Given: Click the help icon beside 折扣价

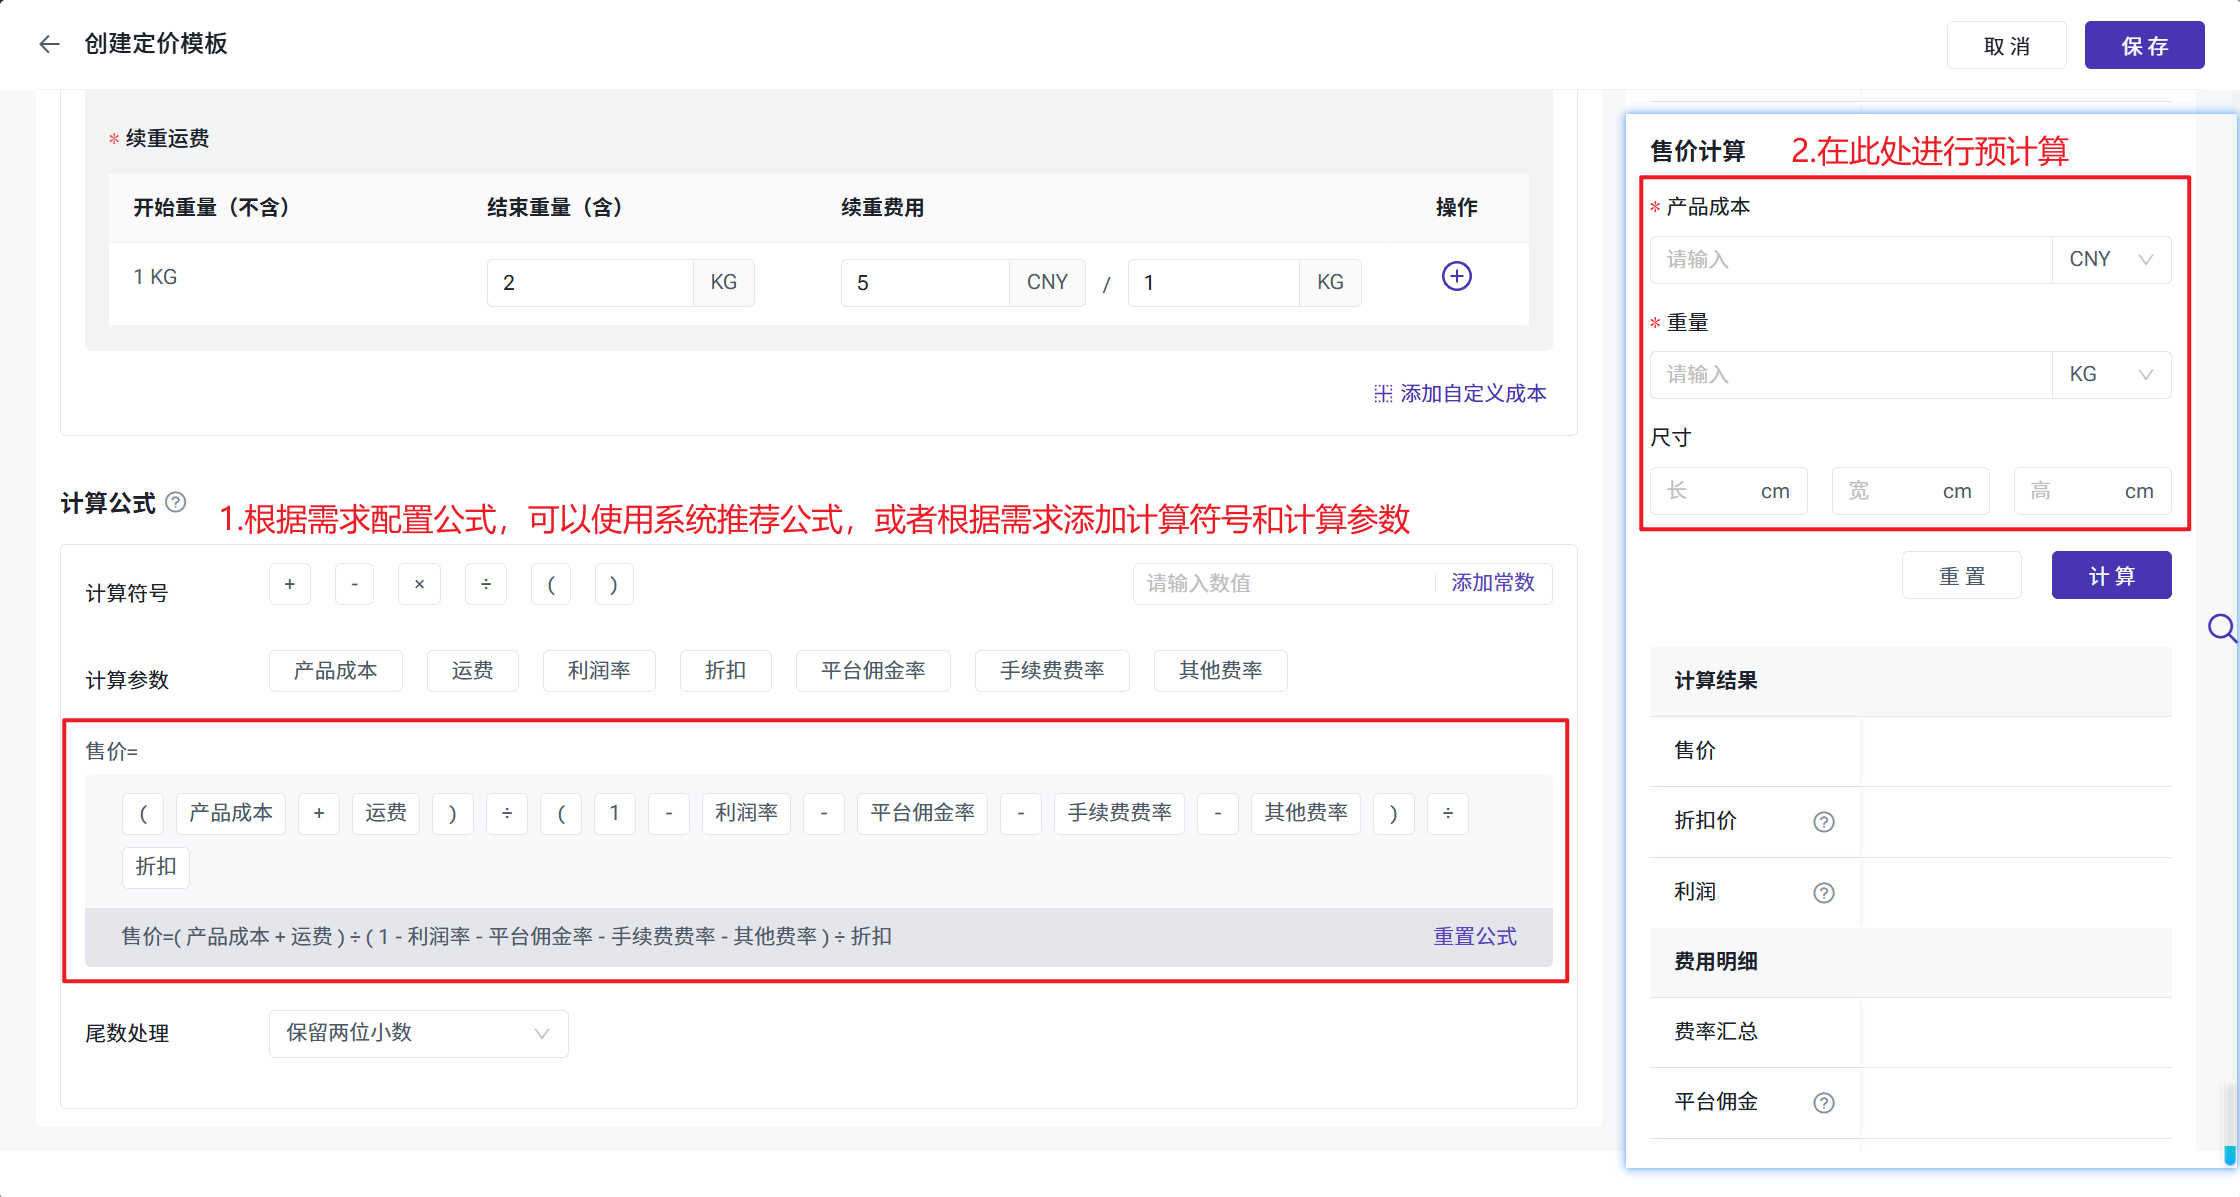Looking at the screenshot, I should [1823, 822].
